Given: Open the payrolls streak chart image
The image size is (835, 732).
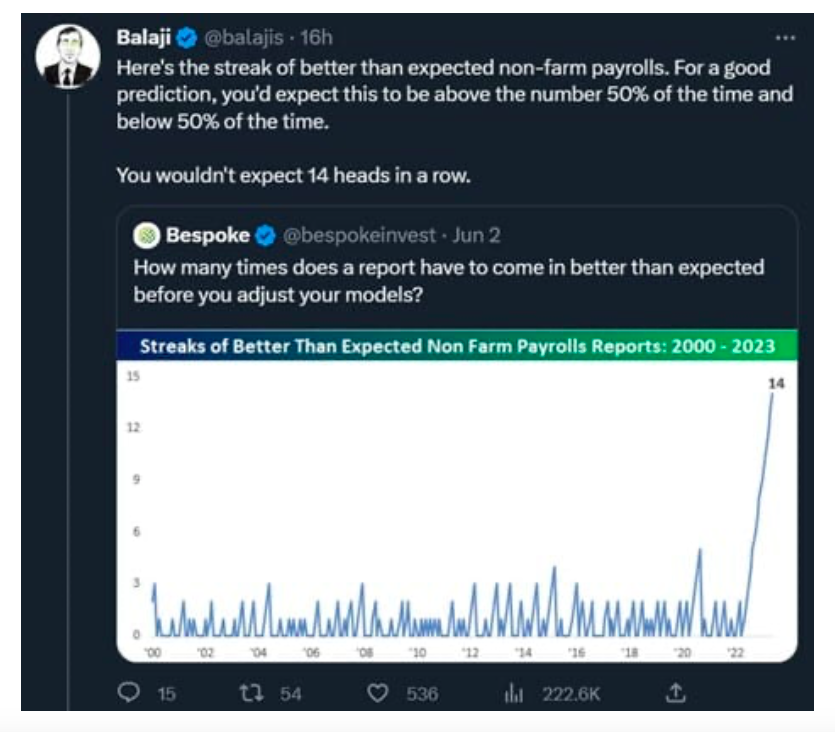Looking at the screenshot, I should (x=457, y=496).
